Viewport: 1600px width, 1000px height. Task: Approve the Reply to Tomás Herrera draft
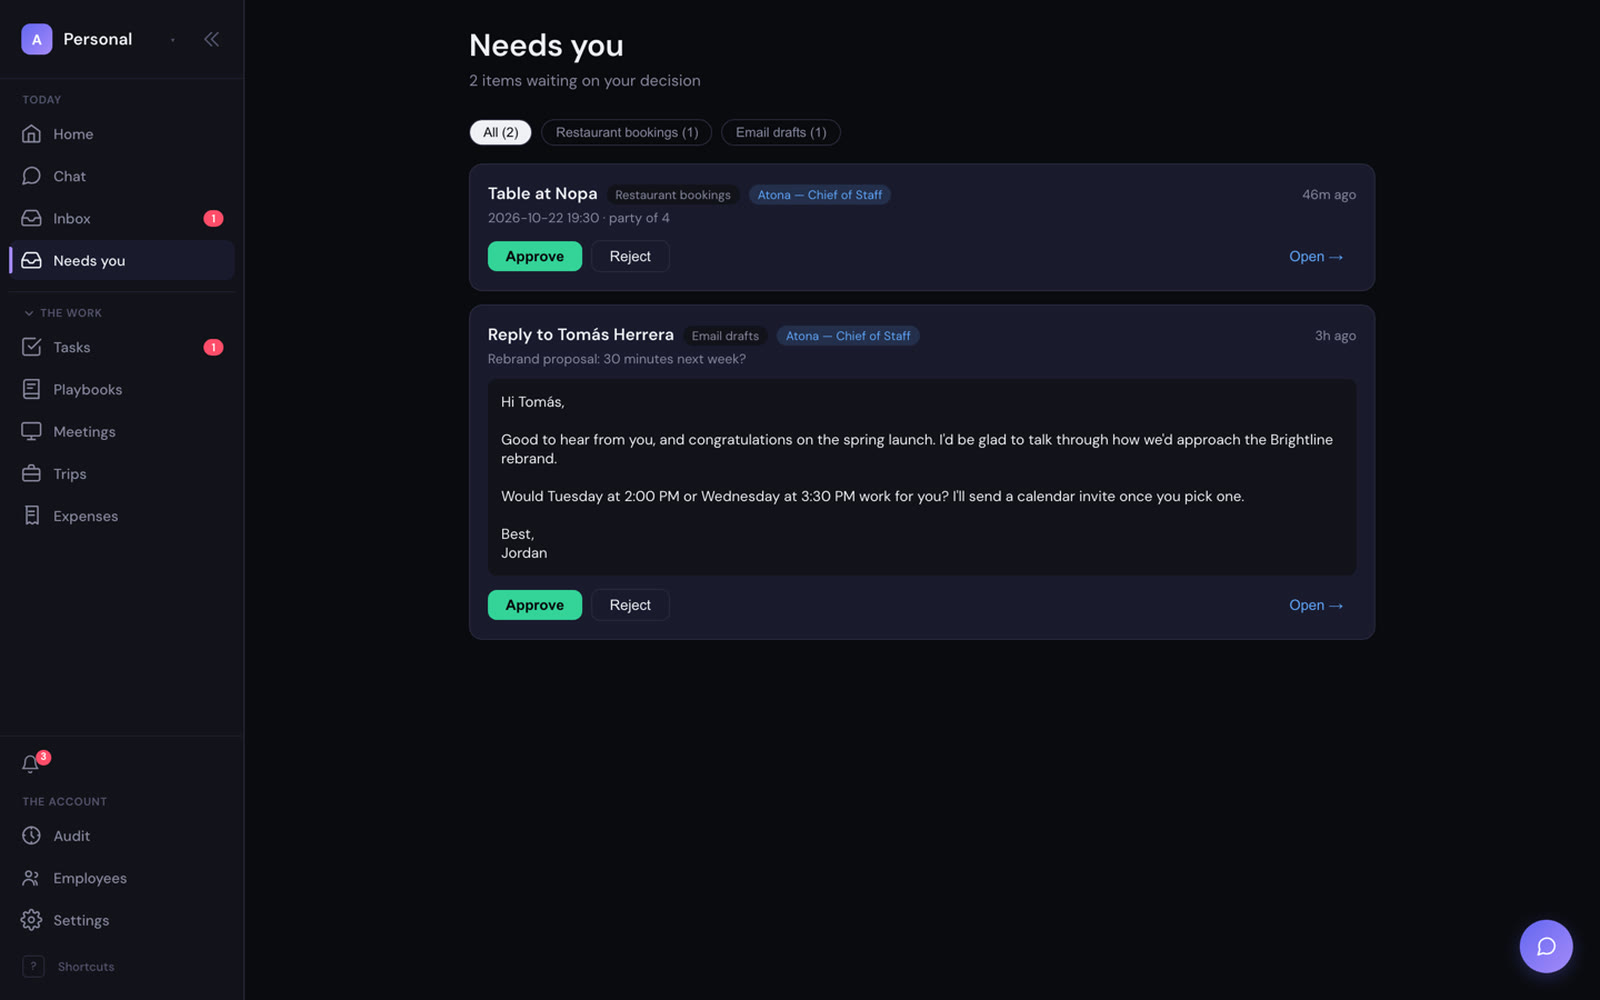click(535, 605)
